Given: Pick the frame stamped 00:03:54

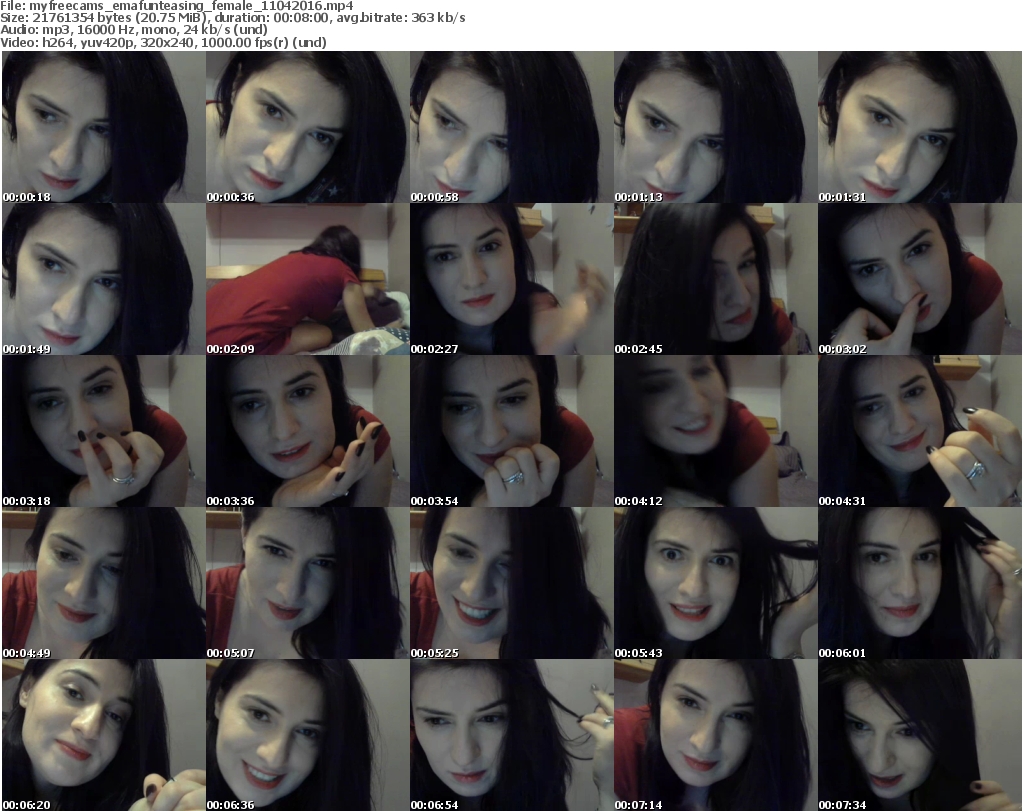Looking at the screenshot, I should tap(511, 431).
